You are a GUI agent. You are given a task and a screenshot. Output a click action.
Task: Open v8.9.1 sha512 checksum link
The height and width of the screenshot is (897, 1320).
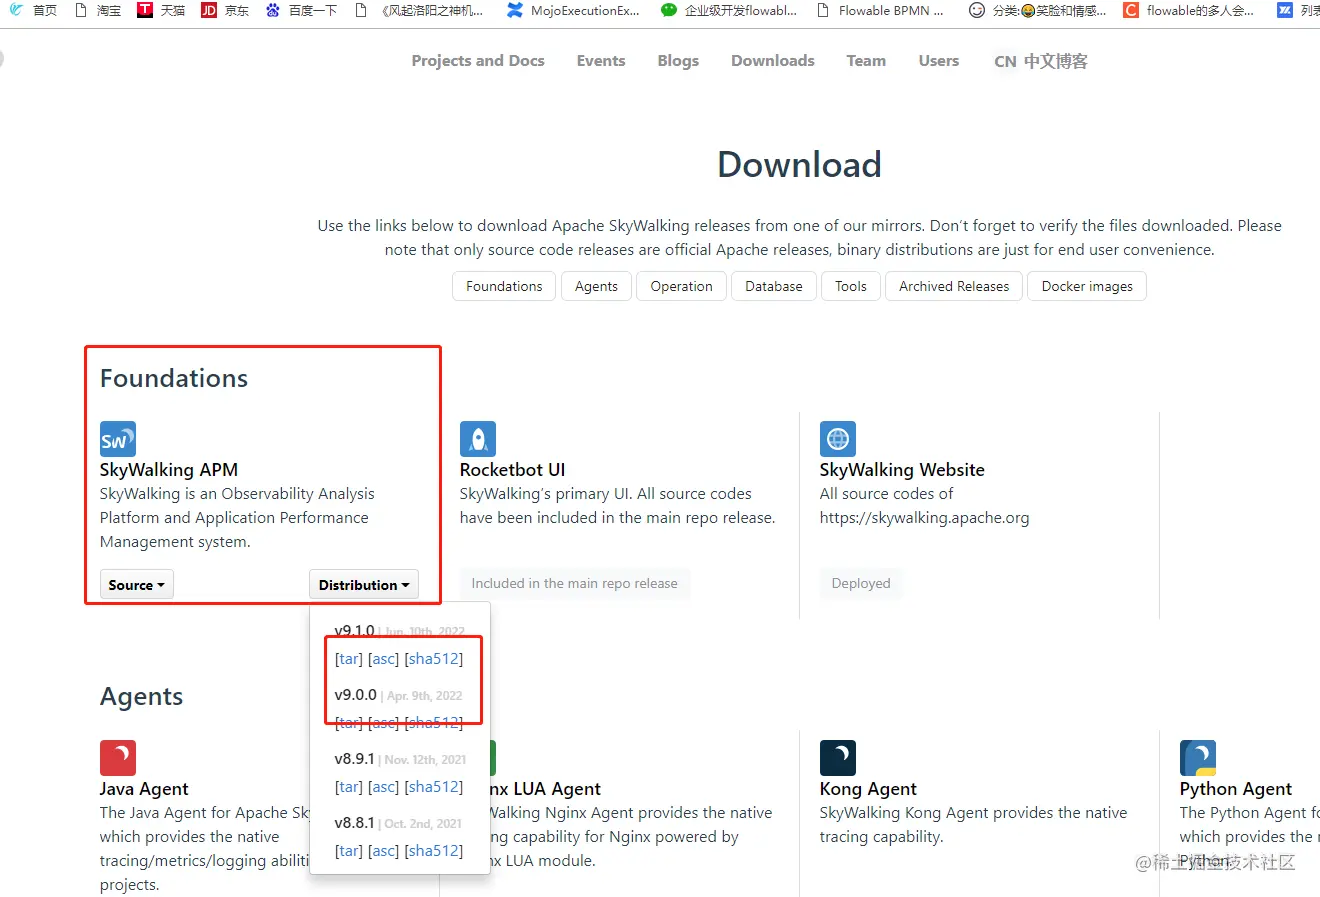click(x=434, y=787)
